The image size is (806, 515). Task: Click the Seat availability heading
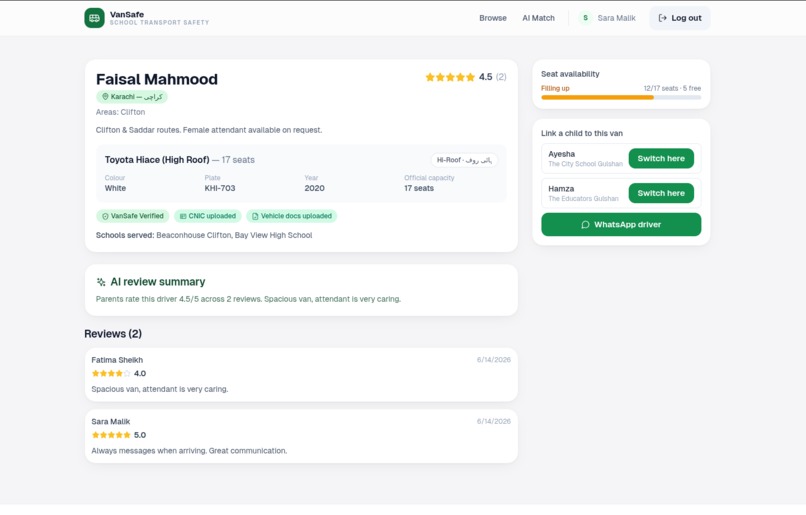tap(570, 74)
